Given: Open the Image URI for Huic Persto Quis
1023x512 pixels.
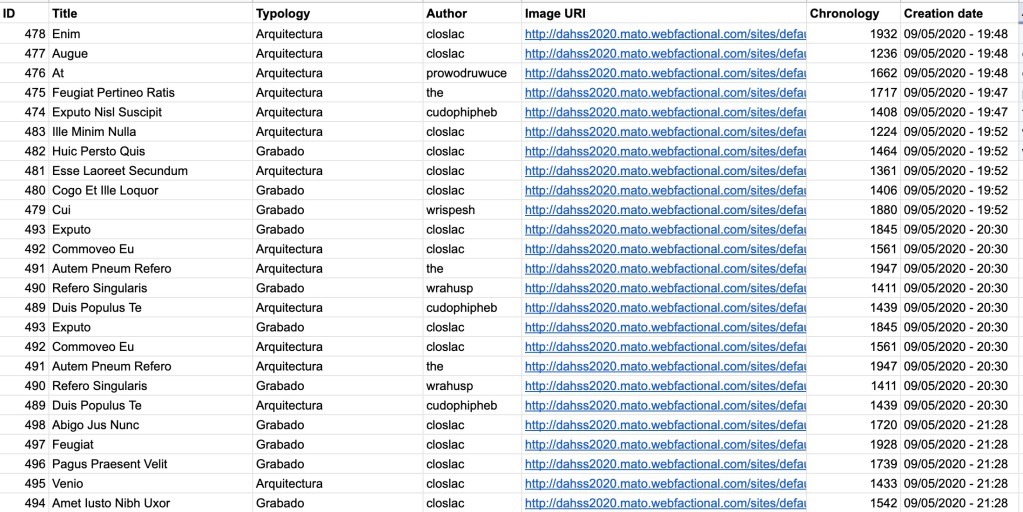Looking at the screenshot, I should click(665, 151).
